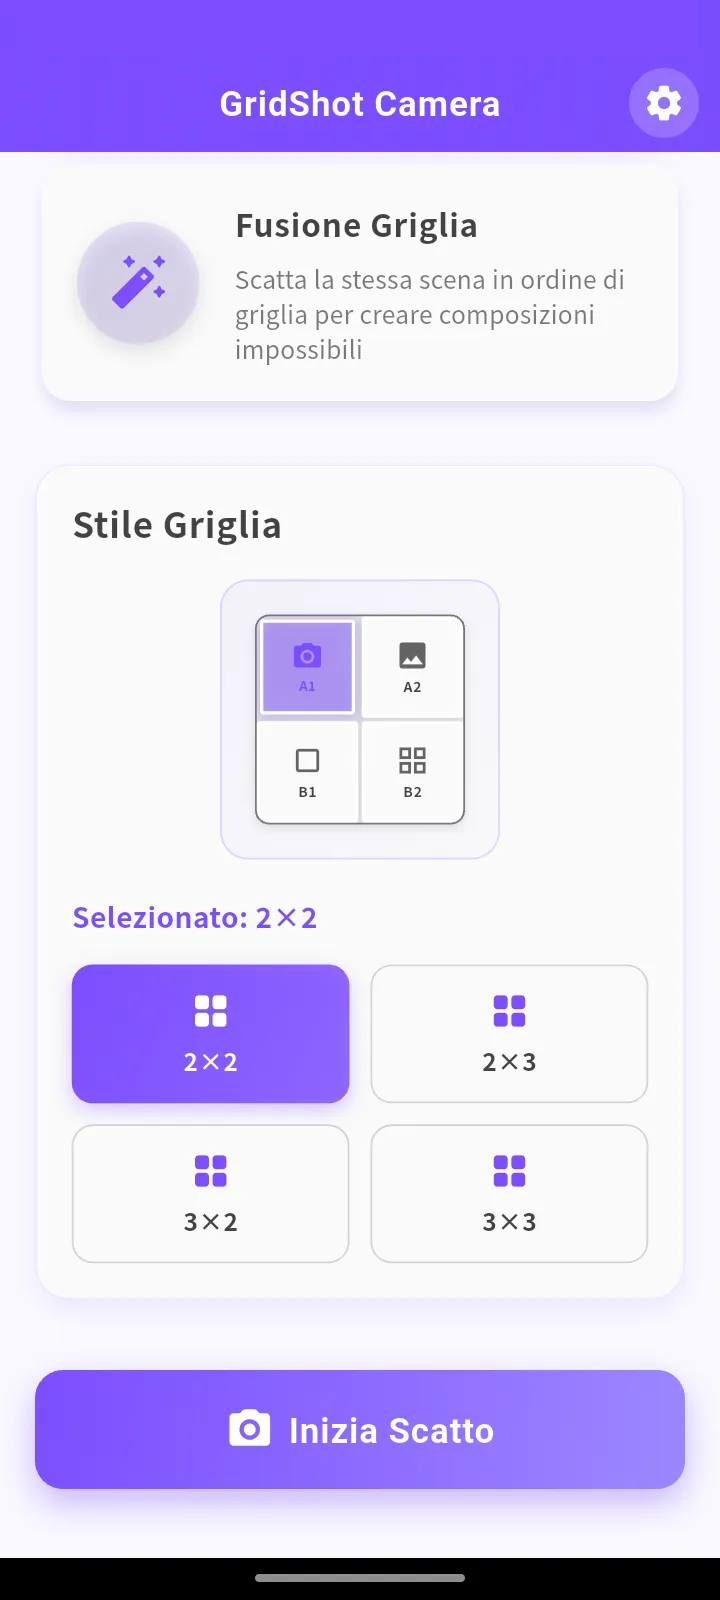The image size is (720, 1600).
Task: Tap the Fusione Griglia heading
Action: (356, 226)
